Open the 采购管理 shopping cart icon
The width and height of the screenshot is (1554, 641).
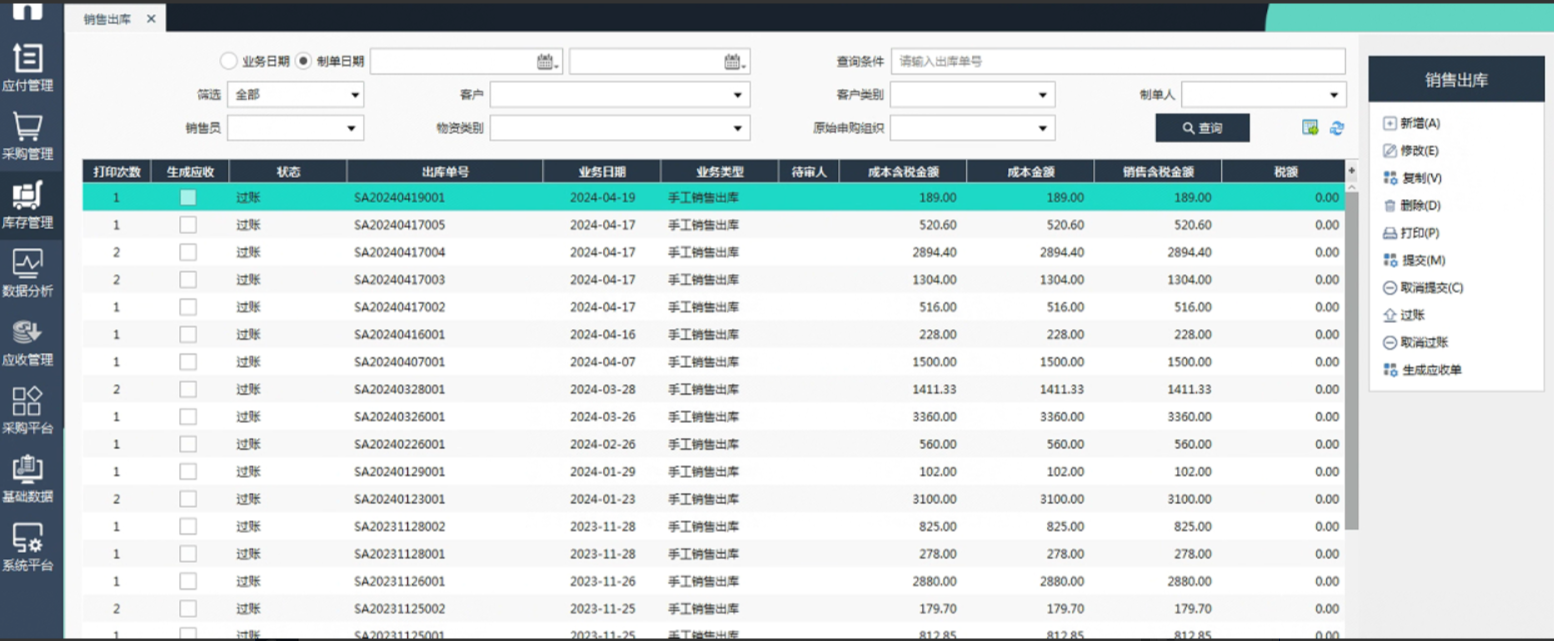27,135
